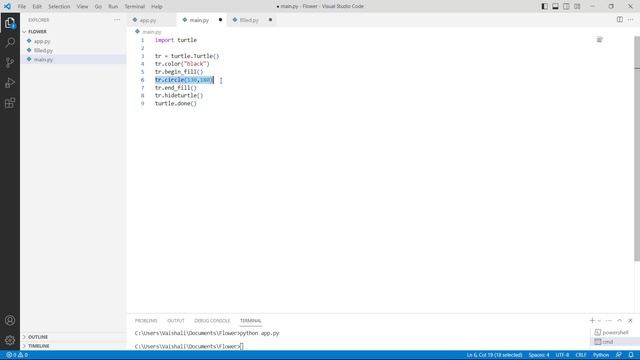Open errors and warnings status indicator

pos(17,355)
